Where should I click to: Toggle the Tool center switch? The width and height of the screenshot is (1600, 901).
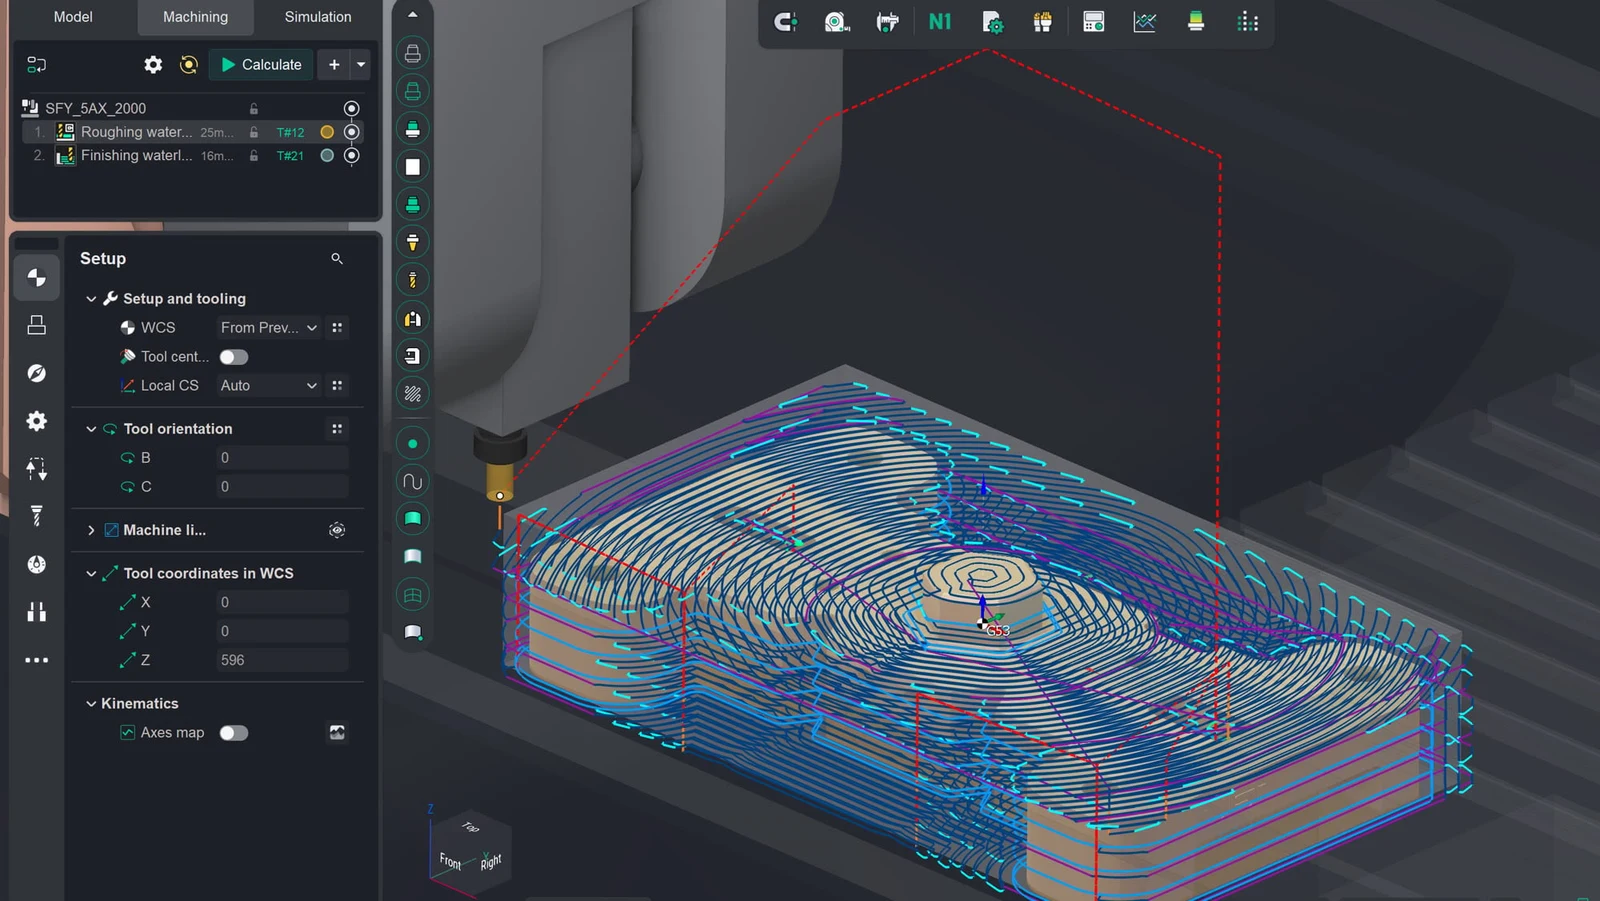click(x=234, y=357)
